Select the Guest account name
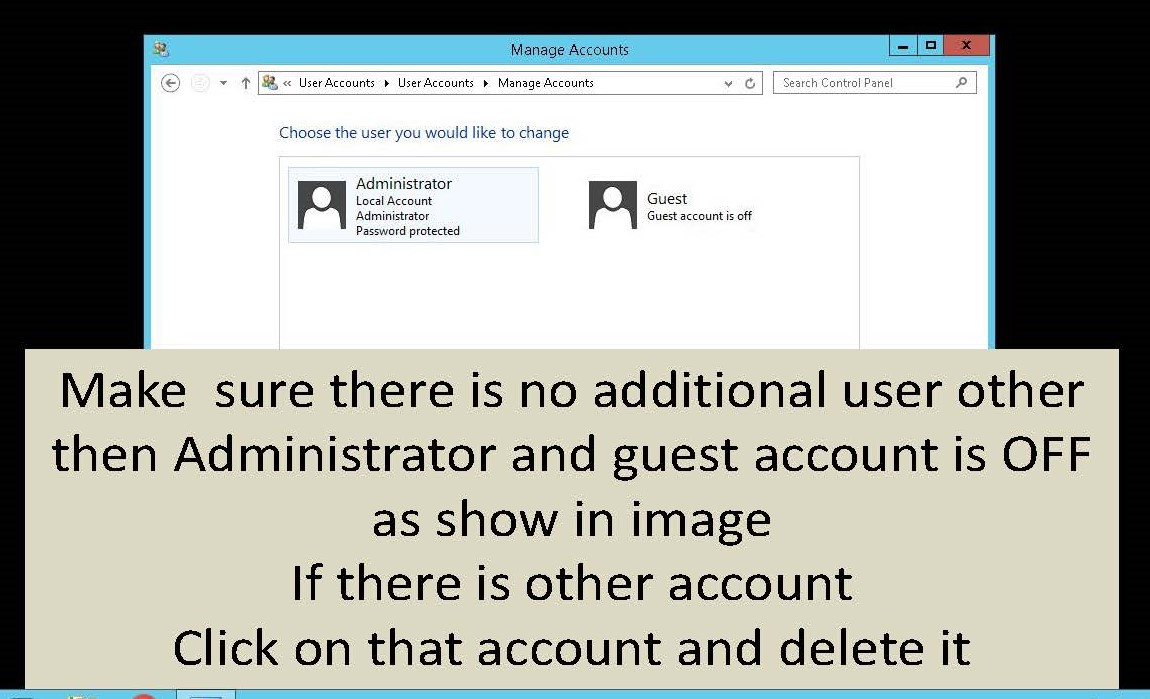The image size is (1150, 699). coord(667,198)
